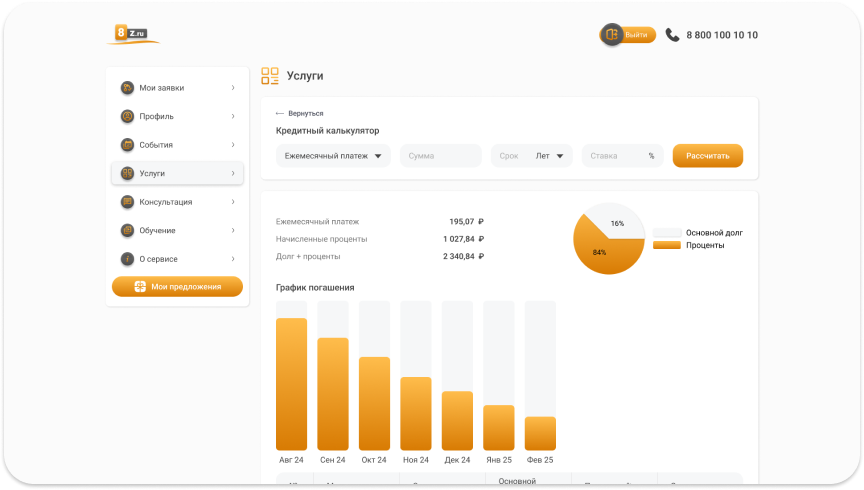Click the Сумма input field
This screenshot has width=864, height=490.
(x=440, y=156)
